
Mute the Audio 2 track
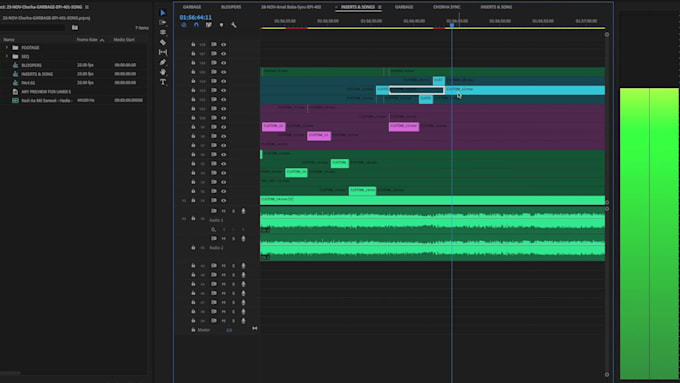pyautogui.click(x=224, y=239)
